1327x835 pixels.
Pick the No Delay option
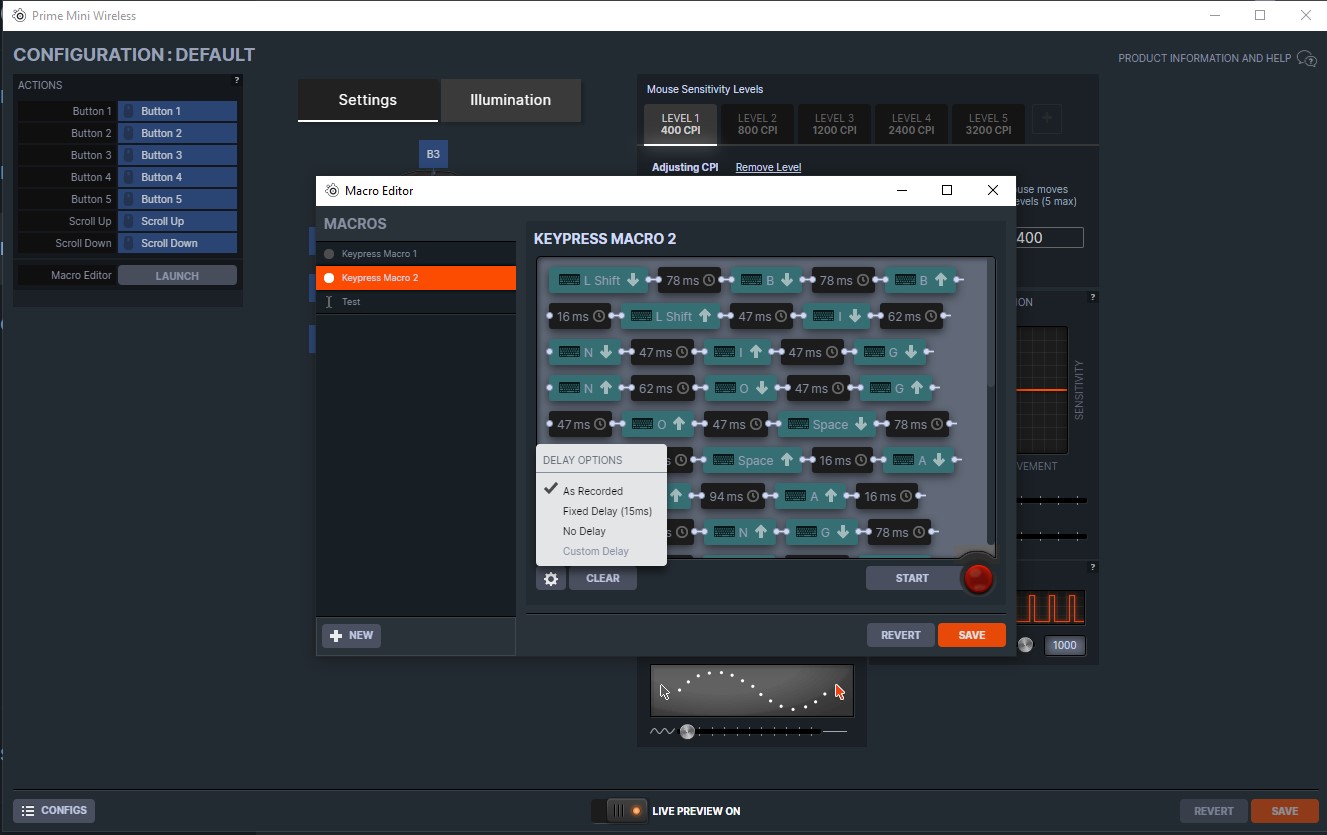pos(584,531)
